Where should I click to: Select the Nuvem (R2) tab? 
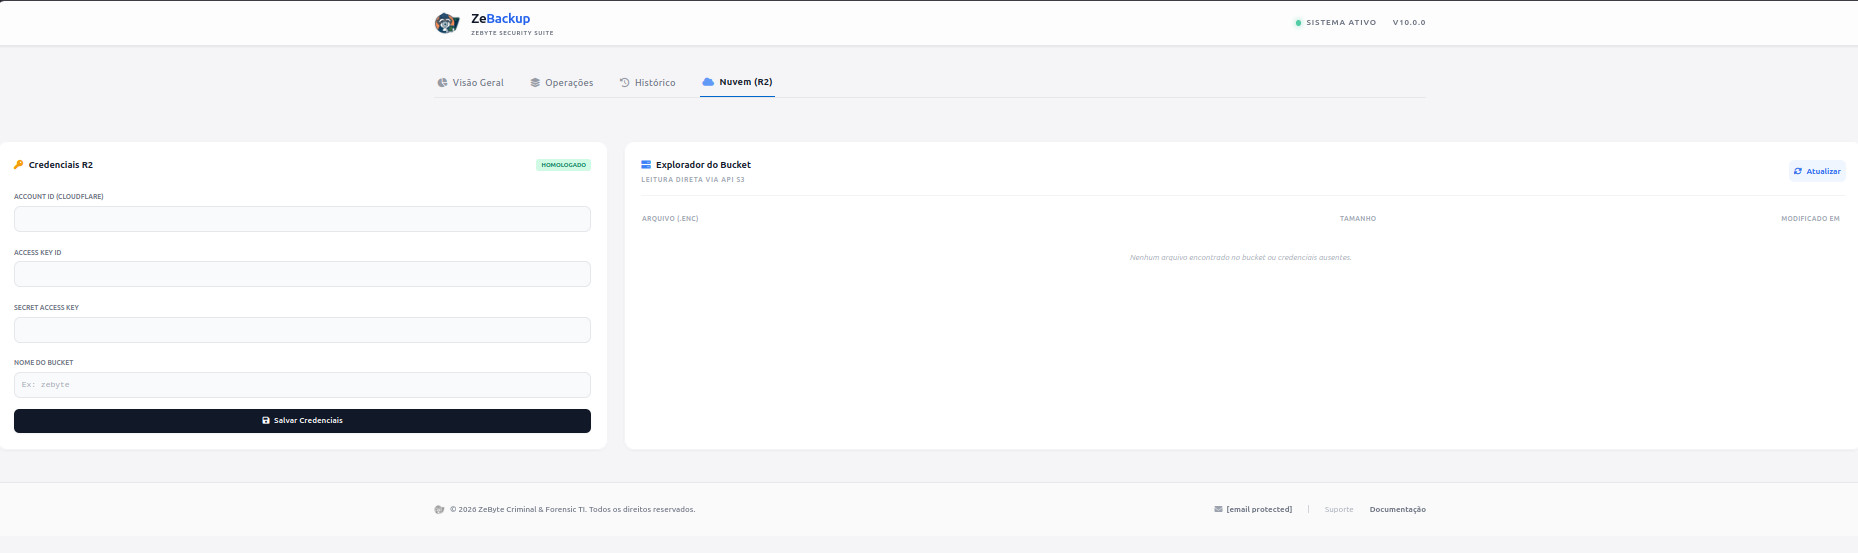[x=737, y=82]
